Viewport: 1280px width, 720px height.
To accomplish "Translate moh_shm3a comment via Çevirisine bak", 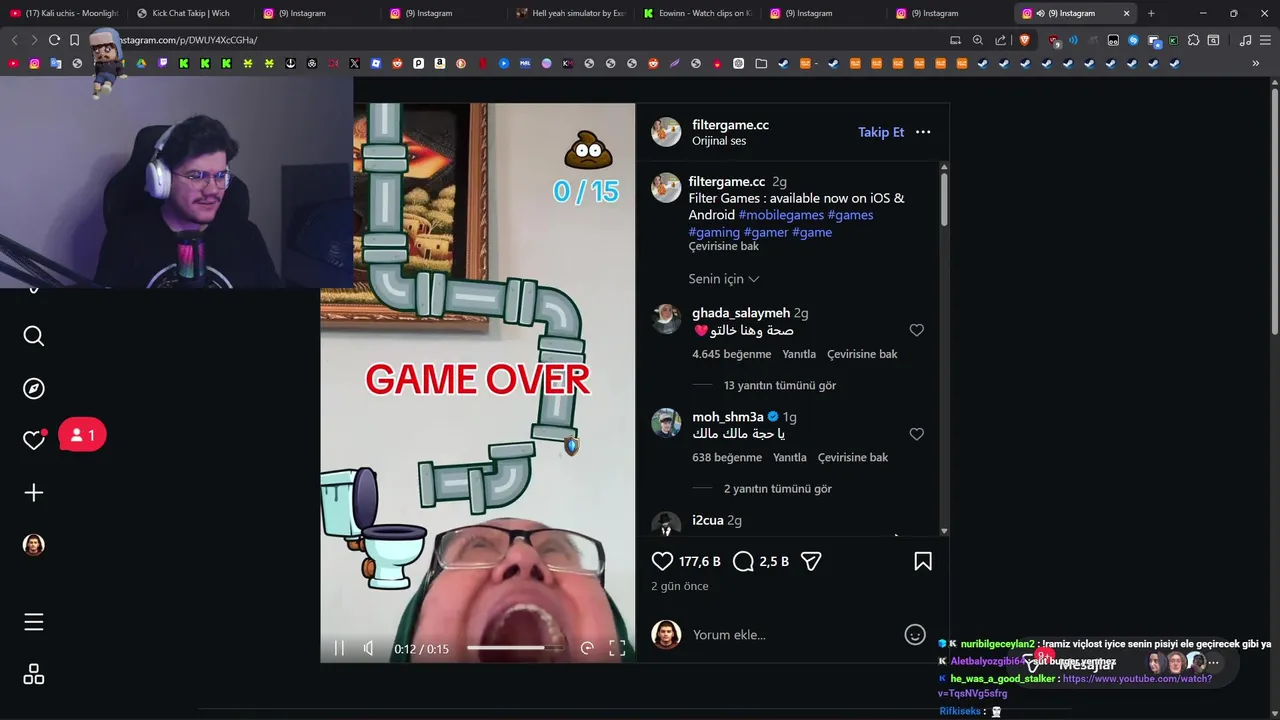I will click(853, 458).
